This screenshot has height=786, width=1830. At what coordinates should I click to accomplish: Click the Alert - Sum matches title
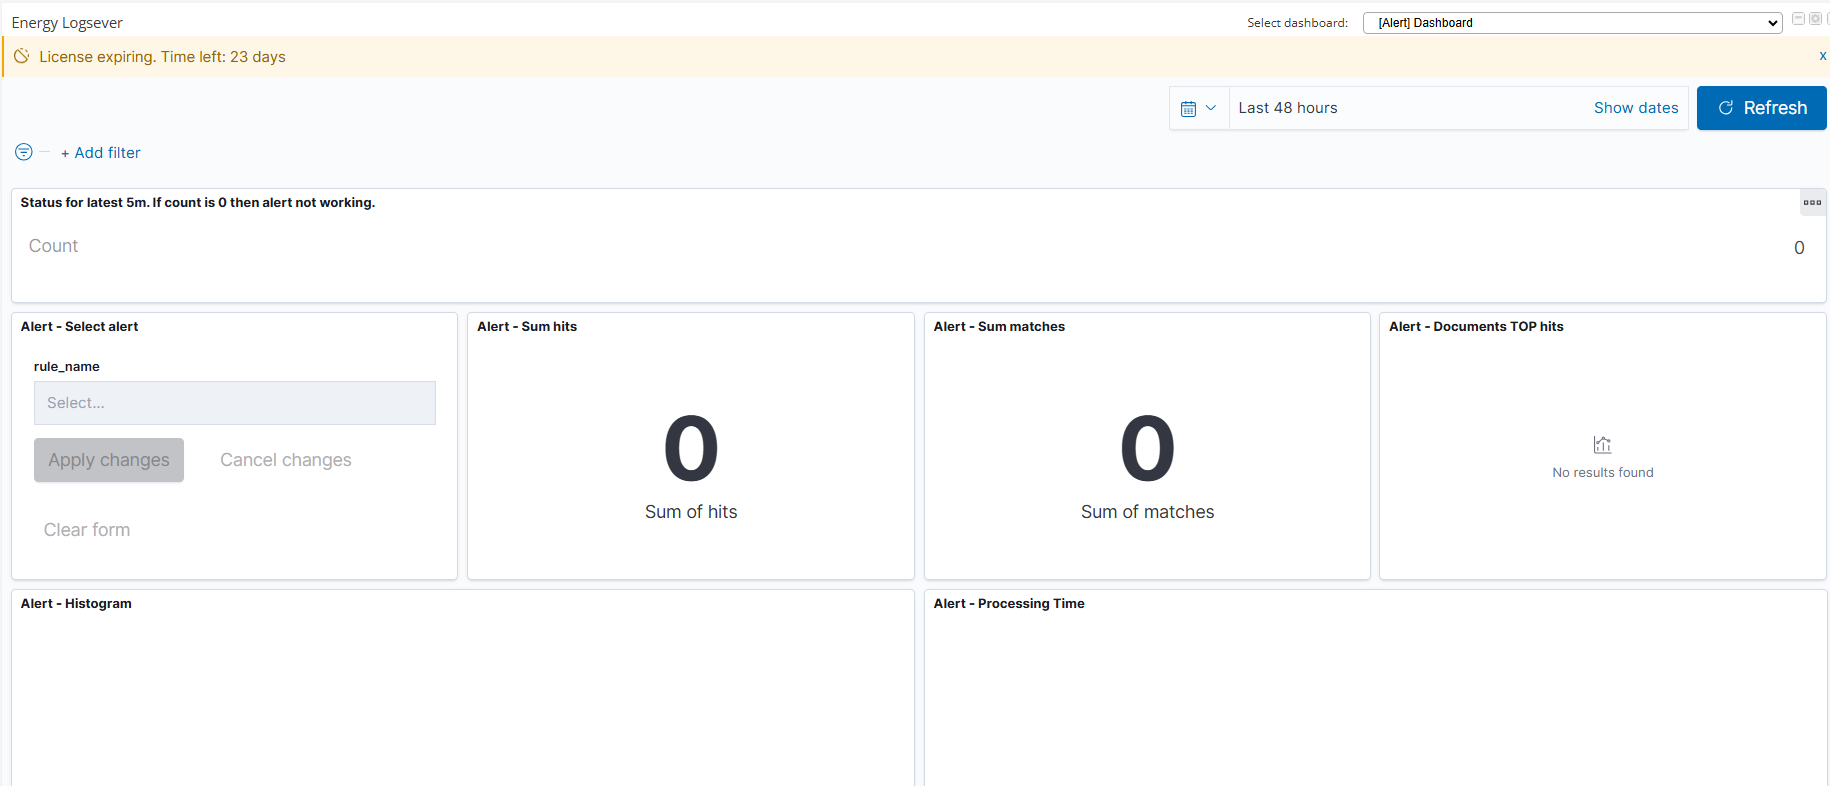point(999,327)
